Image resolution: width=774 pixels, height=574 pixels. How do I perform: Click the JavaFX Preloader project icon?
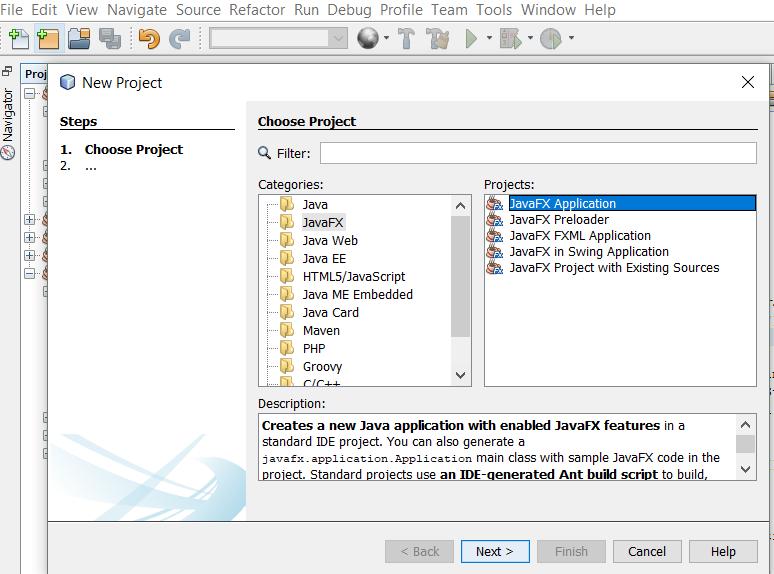pyautogui.click(x=495, y=220)
